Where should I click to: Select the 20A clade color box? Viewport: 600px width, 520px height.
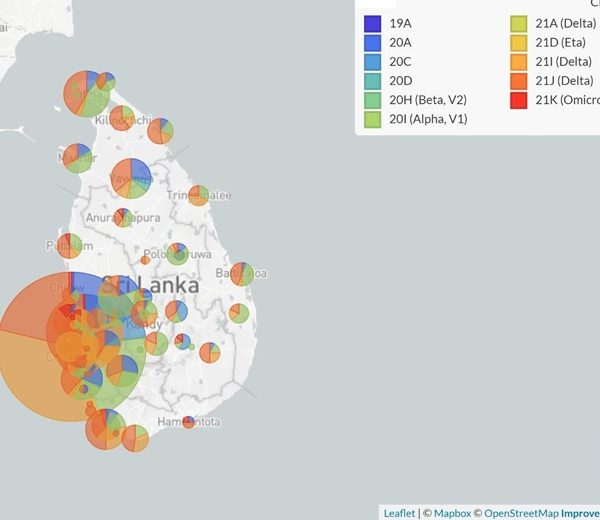point(373,42)
